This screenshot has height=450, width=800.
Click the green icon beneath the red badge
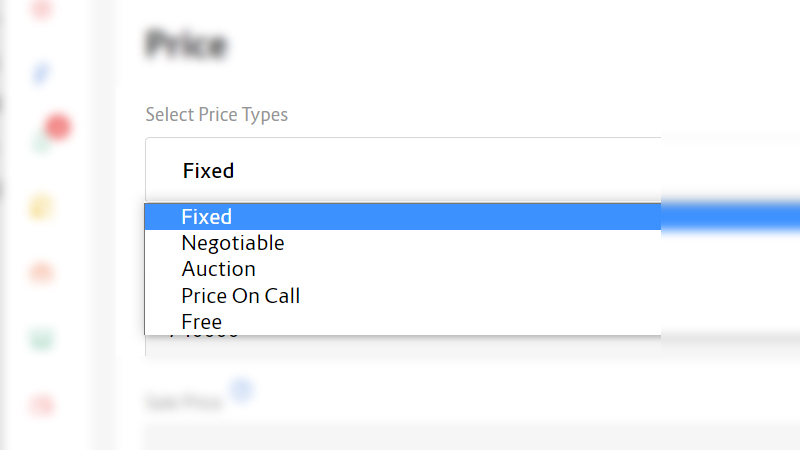pos(41,144)
